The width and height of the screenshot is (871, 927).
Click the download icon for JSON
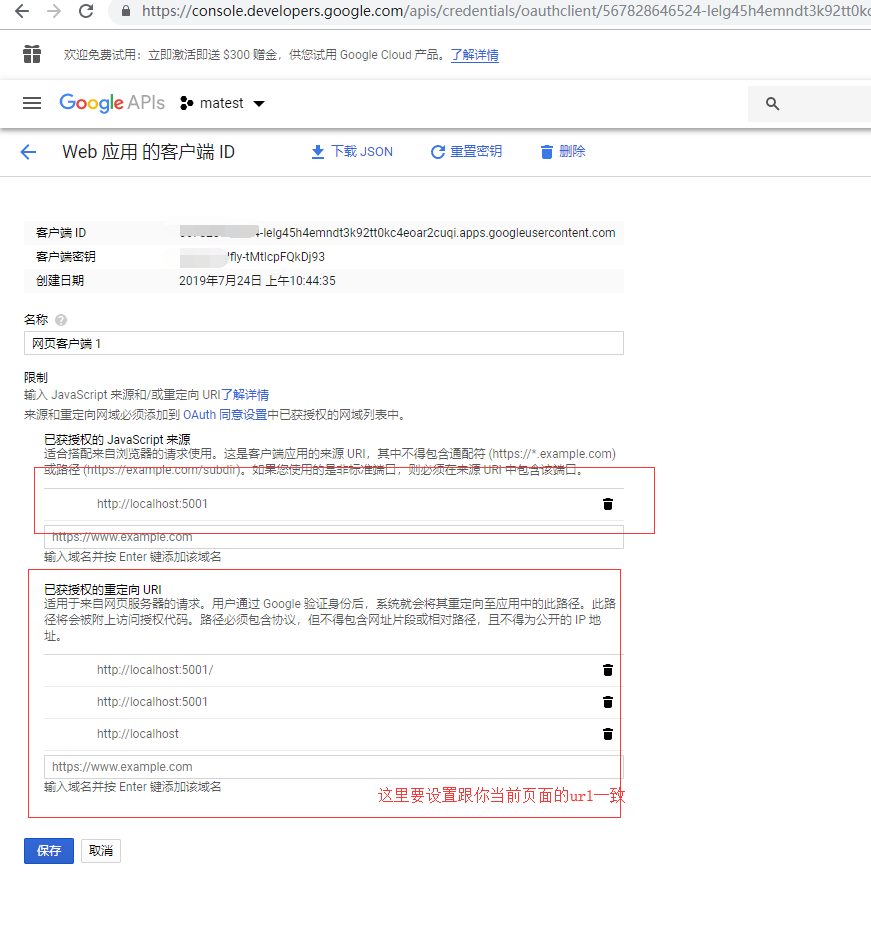[318, 152]
